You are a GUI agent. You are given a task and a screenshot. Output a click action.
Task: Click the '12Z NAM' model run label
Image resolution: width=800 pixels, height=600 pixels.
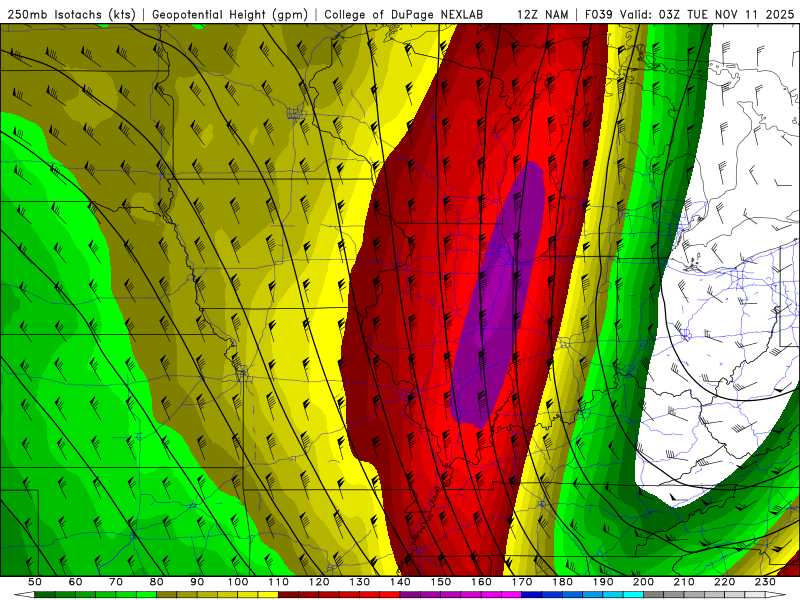pyautogui.click(x=542, y=15)
